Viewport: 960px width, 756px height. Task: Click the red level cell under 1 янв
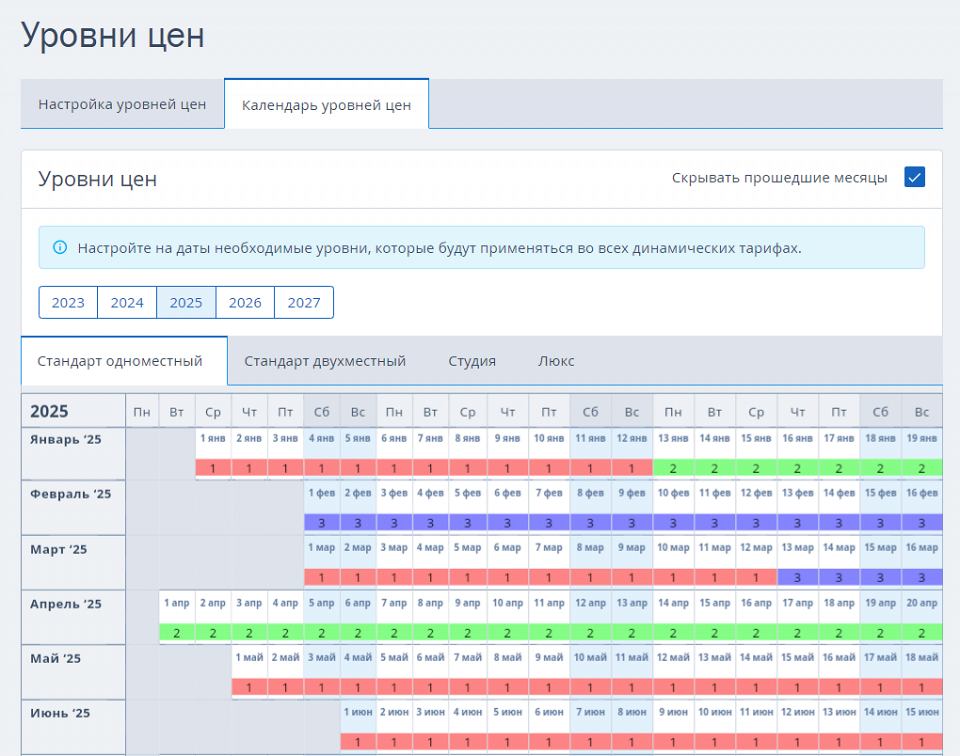pyautogui.click(x=213, y=468)
